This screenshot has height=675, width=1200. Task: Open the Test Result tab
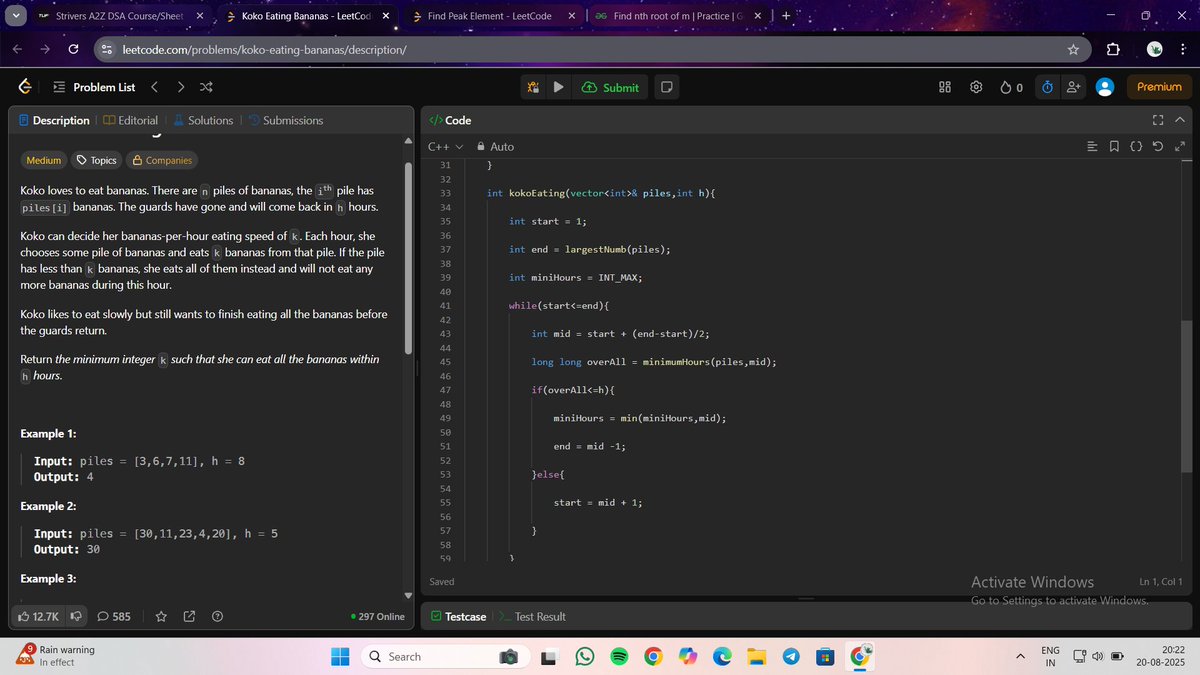tap(533, 617)
